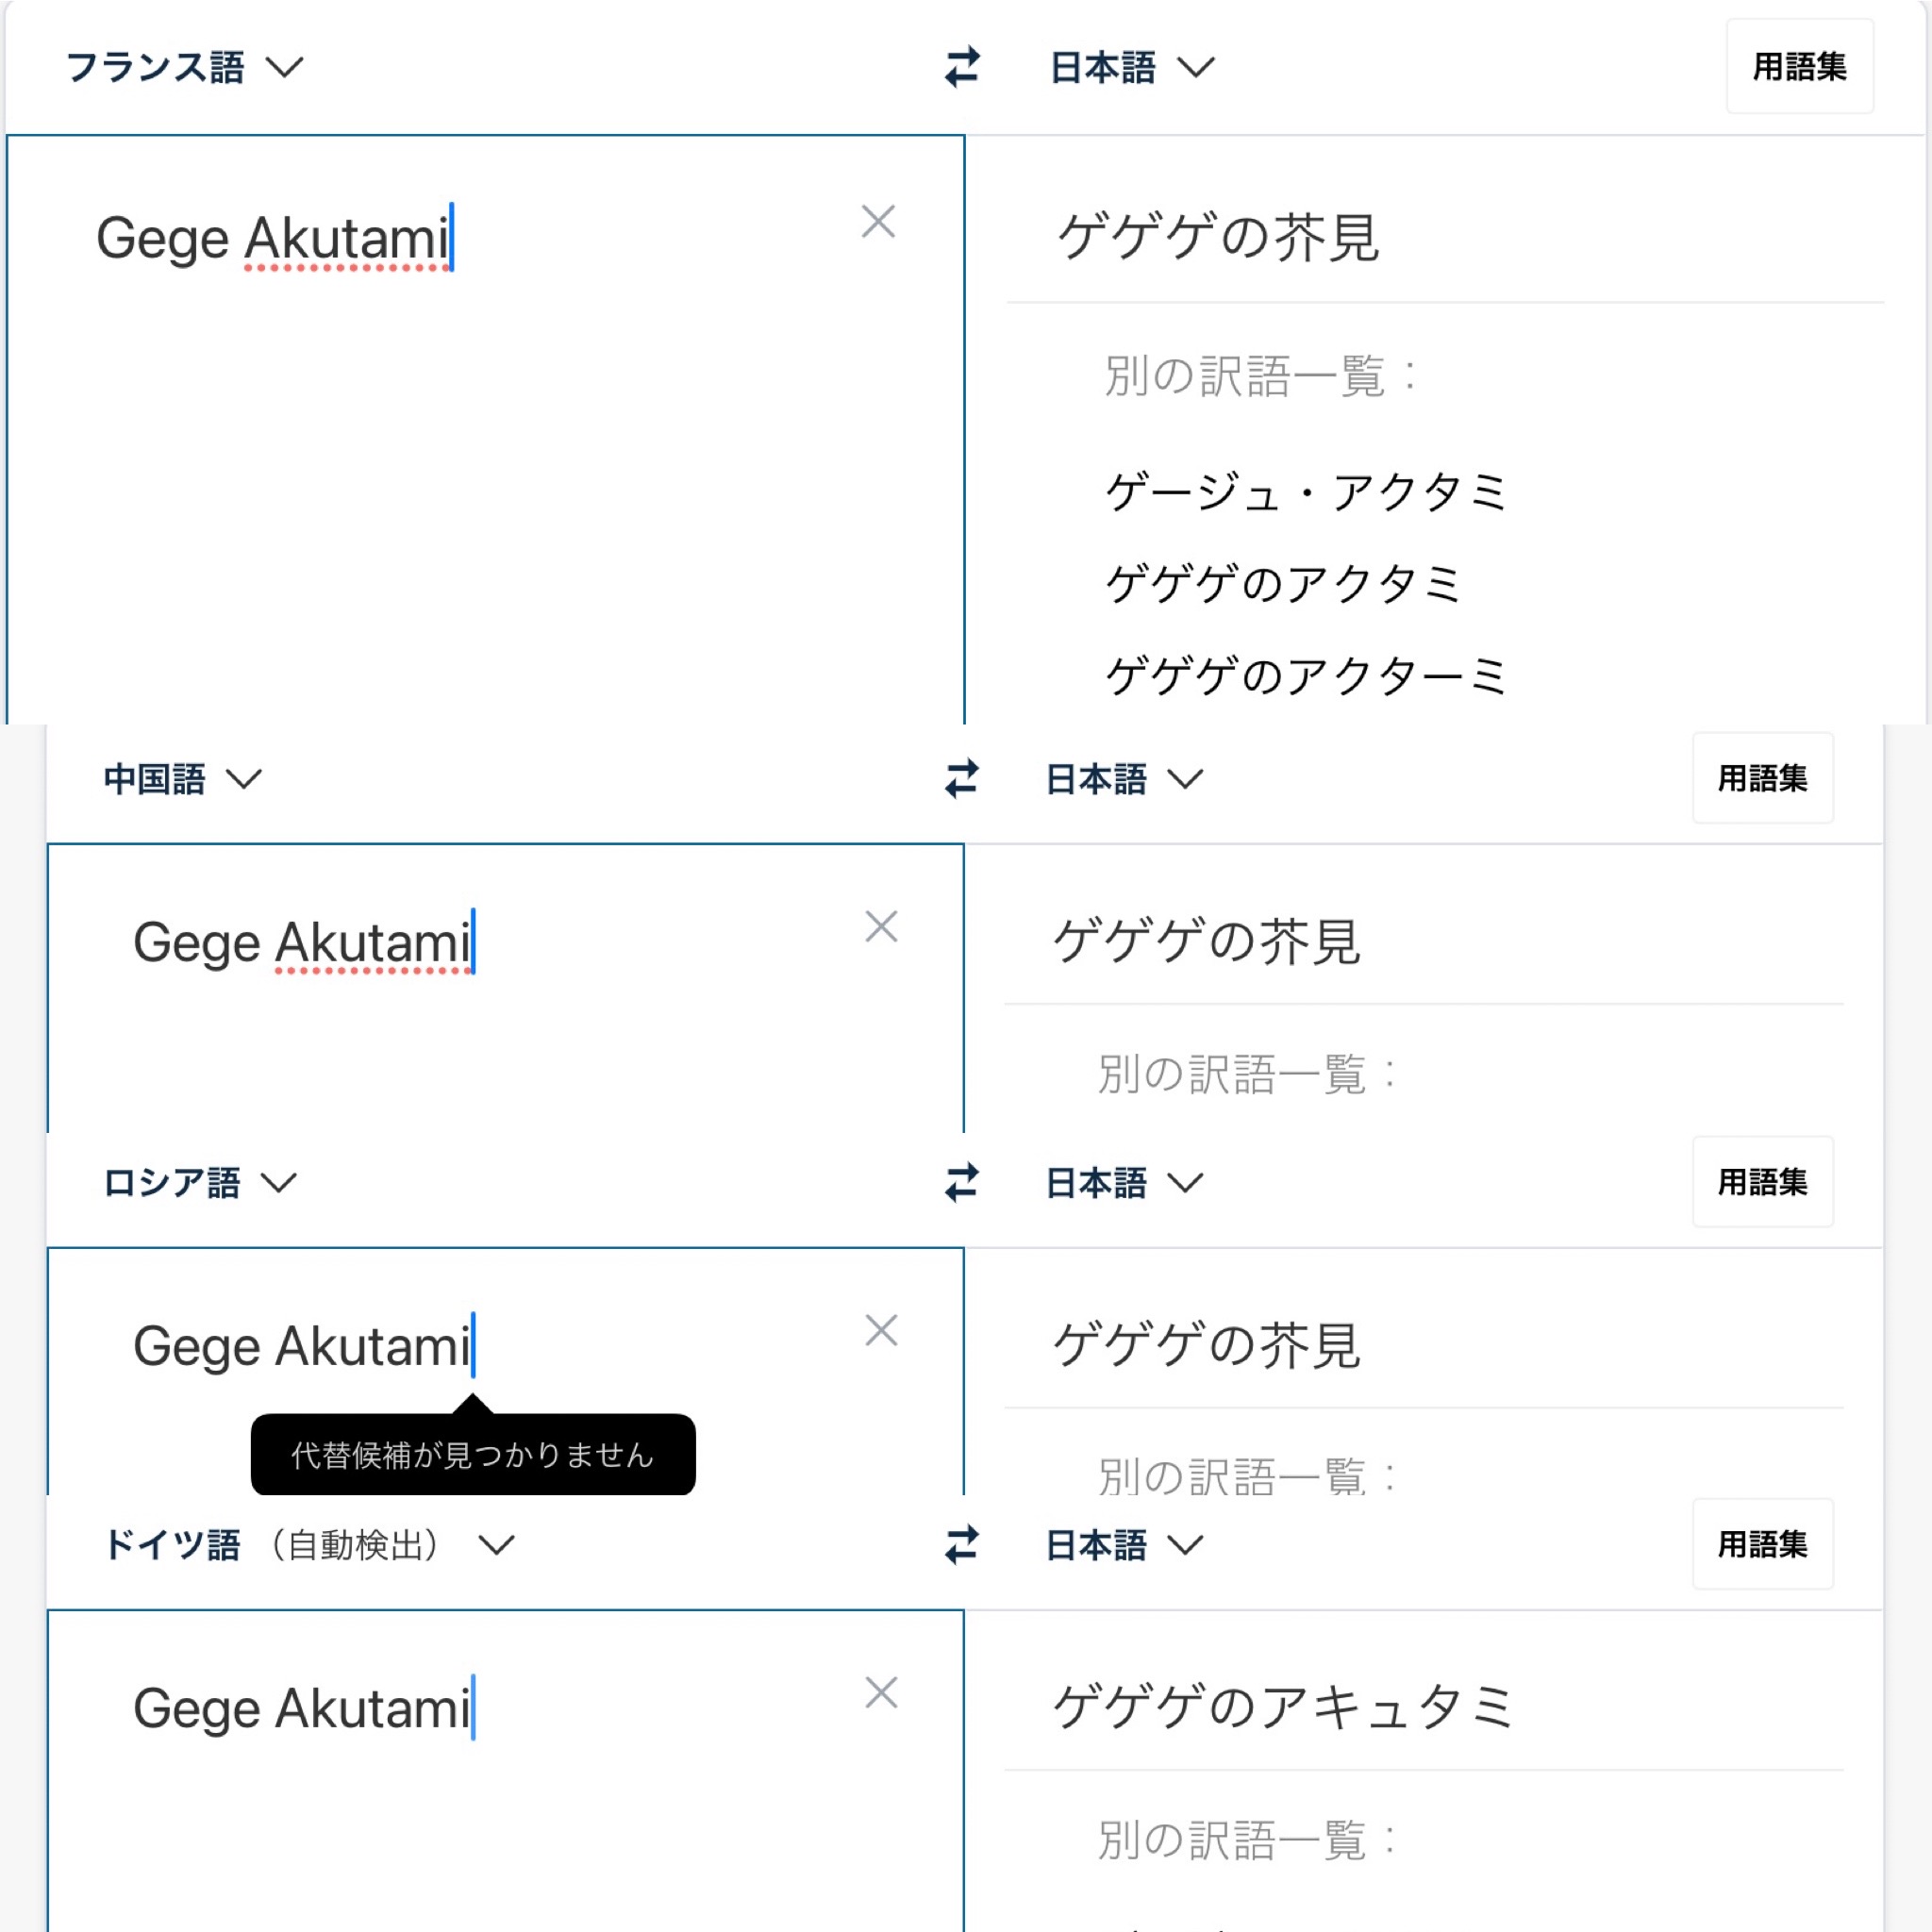The height and width of the screenshot is (1932, 1932).
Task: Swap languages in the German translation panel
Action: point(962,1545)
